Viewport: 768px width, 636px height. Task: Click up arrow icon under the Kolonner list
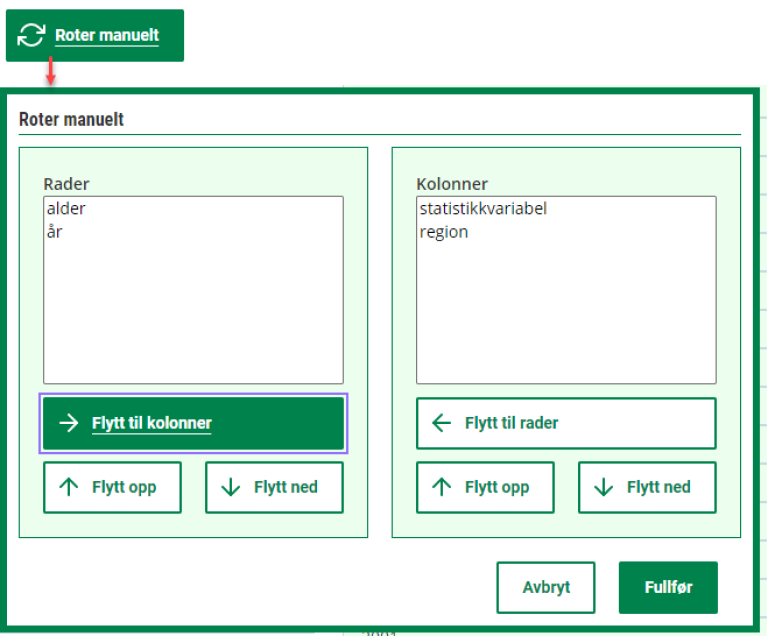pos(441,487)
